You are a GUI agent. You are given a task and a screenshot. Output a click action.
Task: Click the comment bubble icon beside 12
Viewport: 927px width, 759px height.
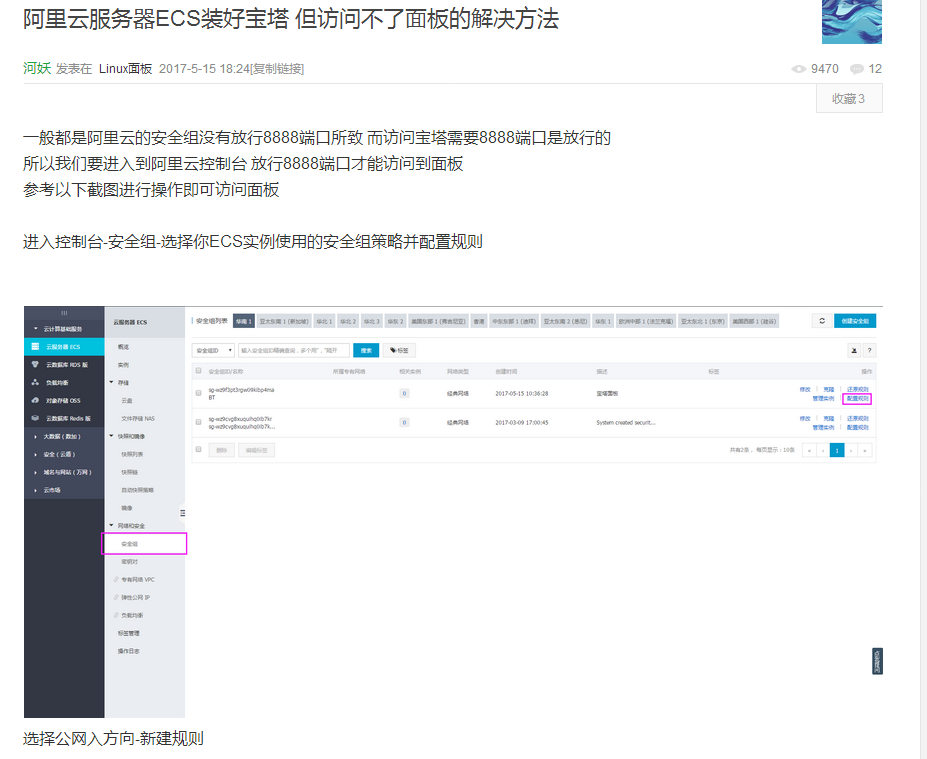857,69
